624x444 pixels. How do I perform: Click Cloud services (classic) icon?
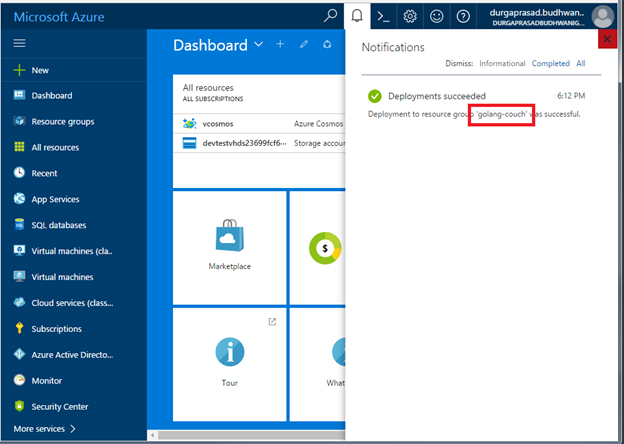pyautogui.click(x=19, y=302)
